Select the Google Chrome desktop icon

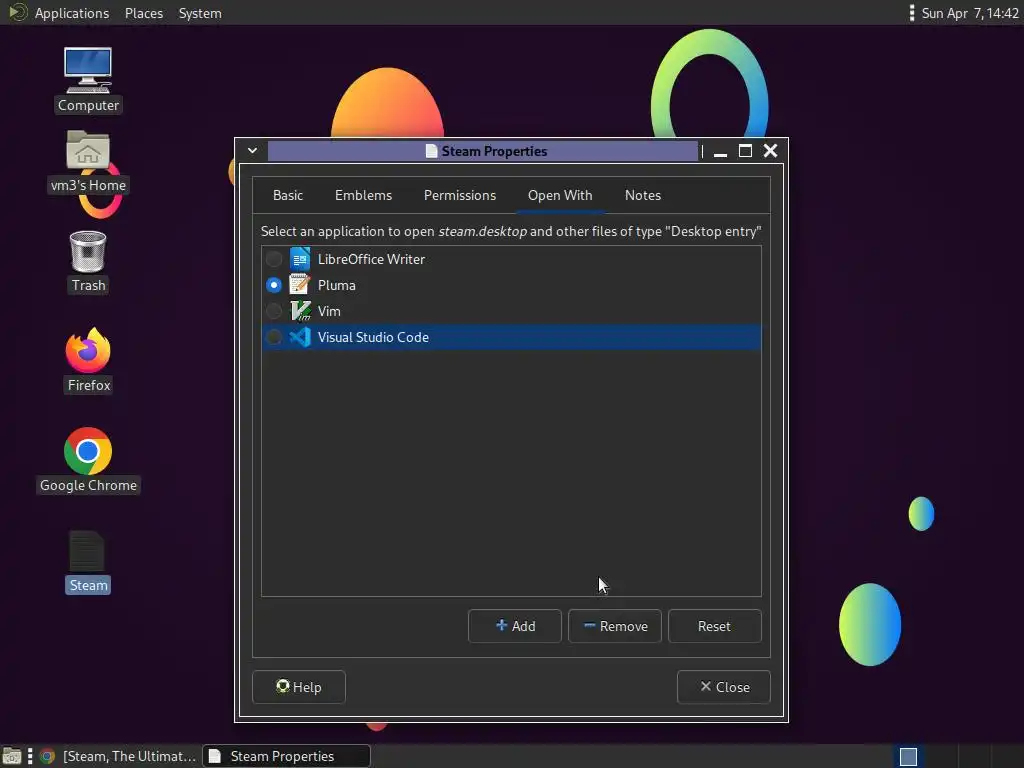pyautogui.click(x=88, y=451)
